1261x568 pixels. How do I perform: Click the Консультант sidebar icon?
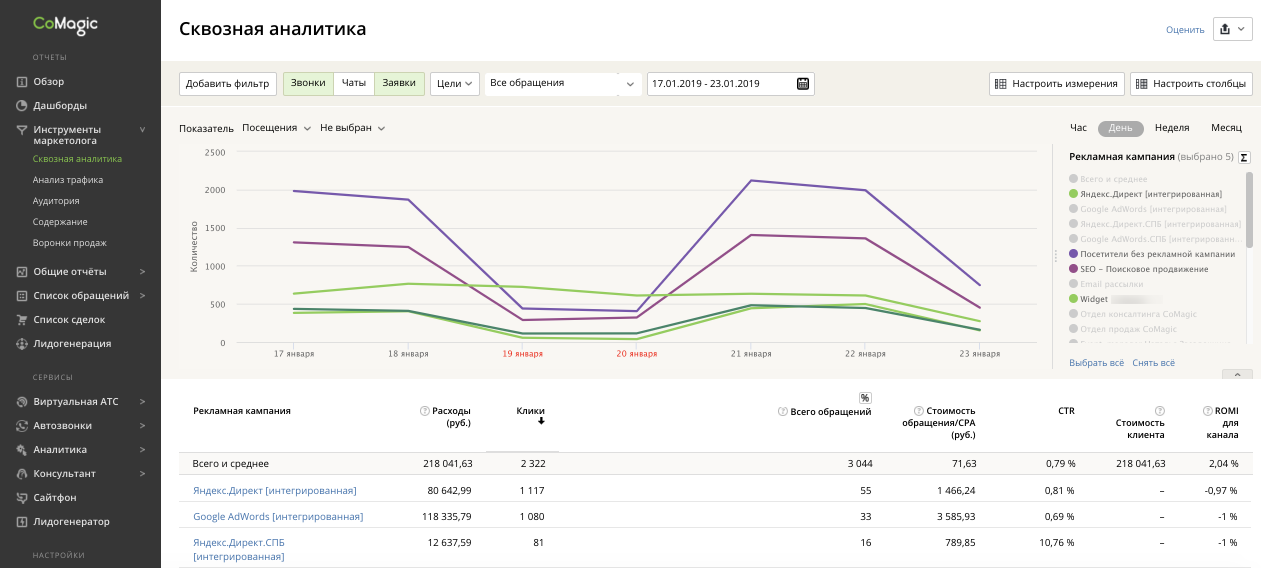[x=22, y=473]
